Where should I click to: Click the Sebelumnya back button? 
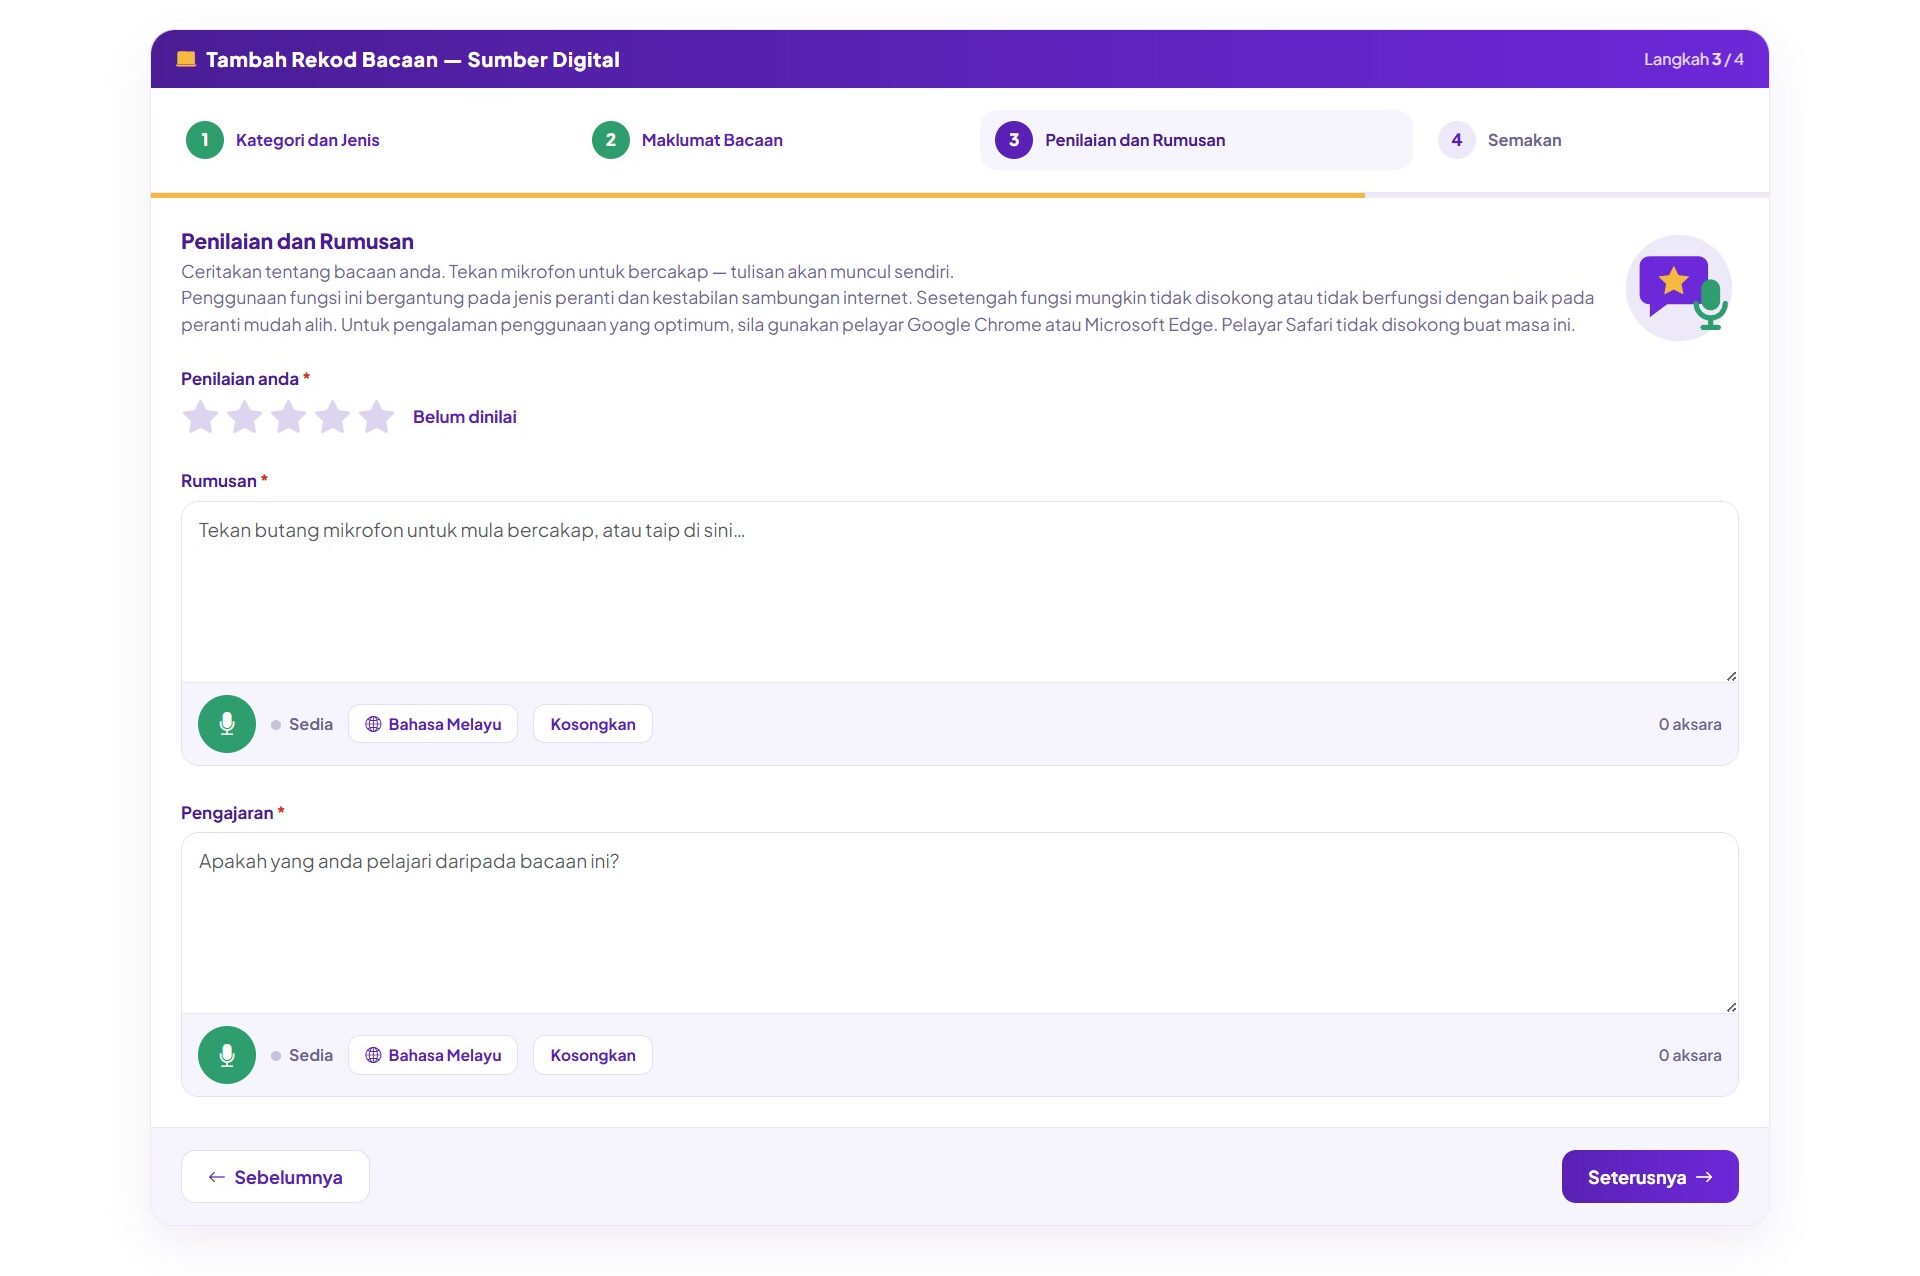pyautogui.click(x=275, y=1177)
